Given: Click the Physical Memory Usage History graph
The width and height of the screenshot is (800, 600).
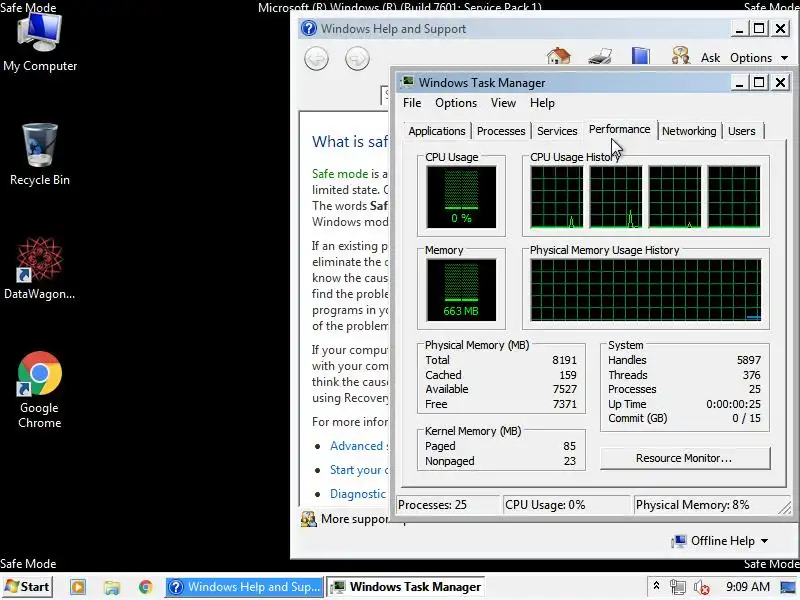Looking at the screenshot, I should (x=645, y=290).
